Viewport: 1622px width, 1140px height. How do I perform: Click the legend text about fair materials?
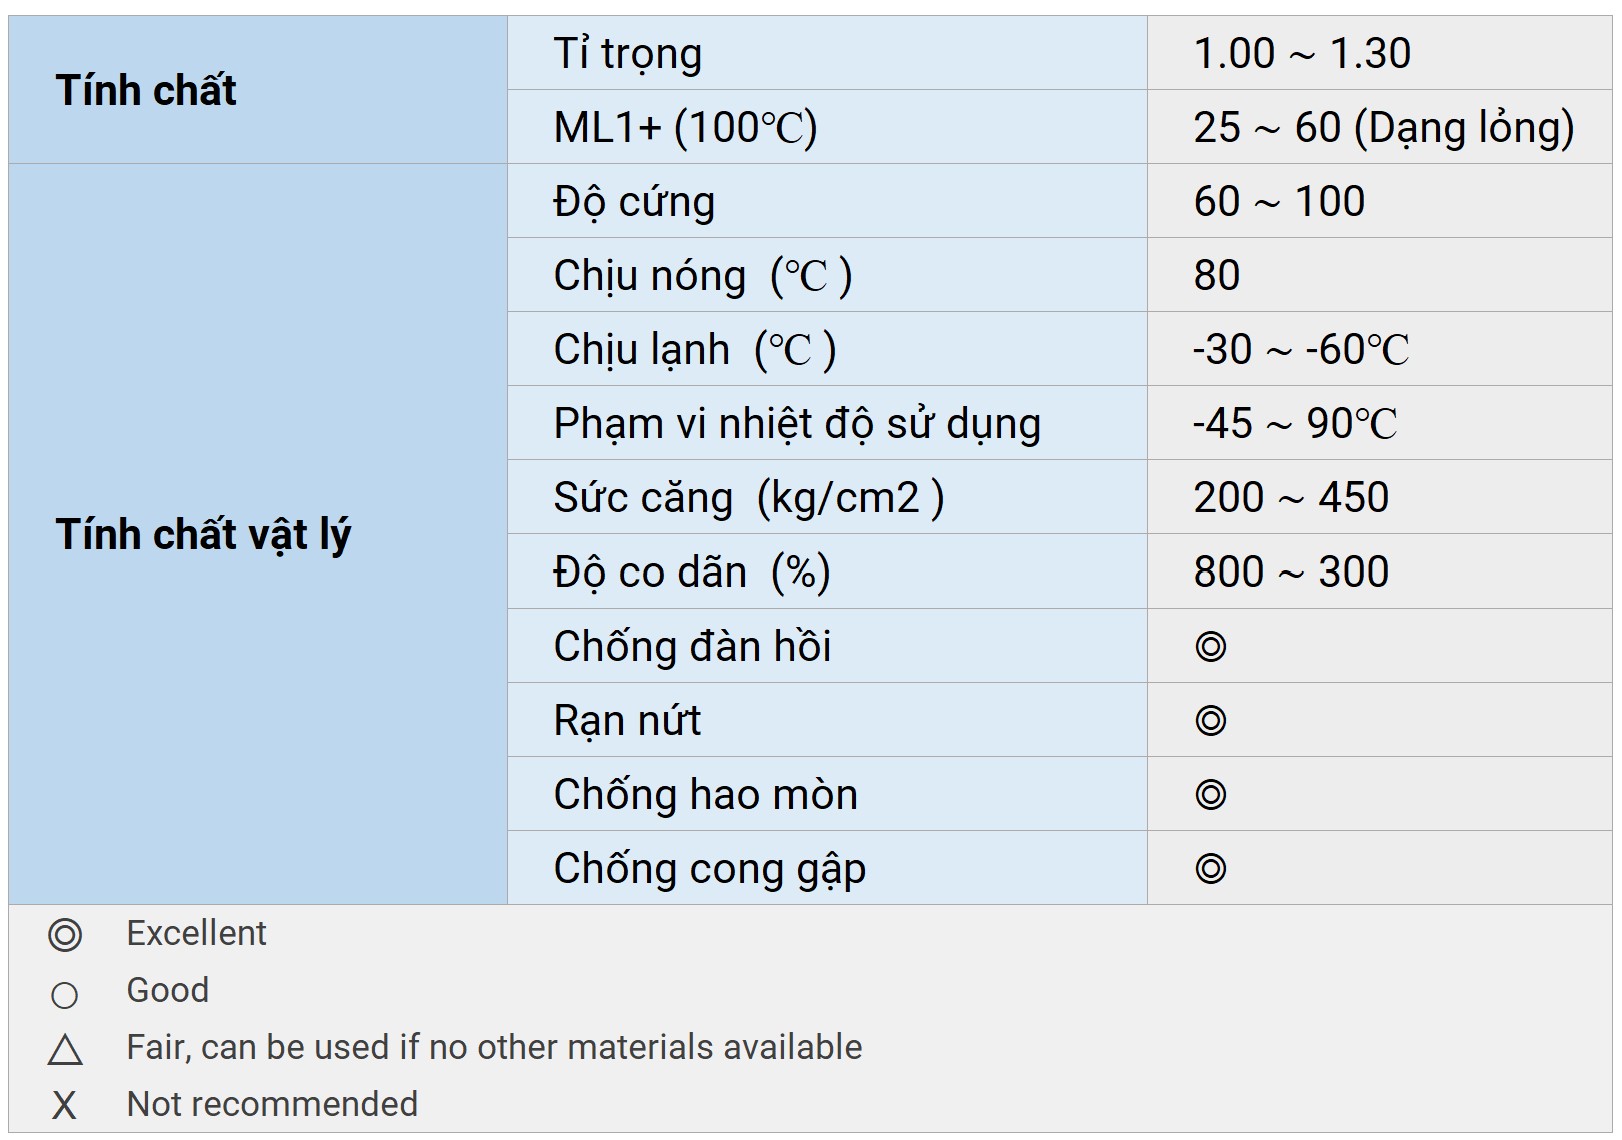[x=494, y=1047]
